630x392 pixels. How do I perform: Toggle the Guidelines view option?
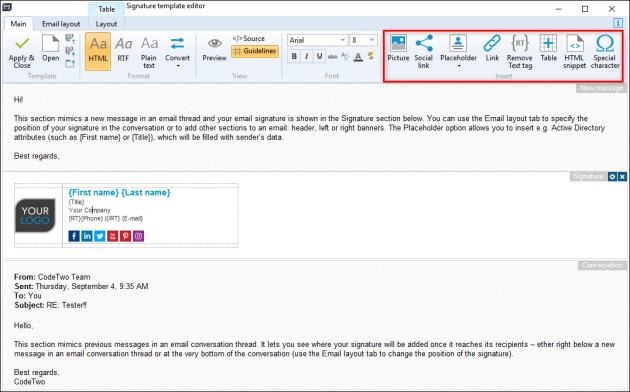255,51
